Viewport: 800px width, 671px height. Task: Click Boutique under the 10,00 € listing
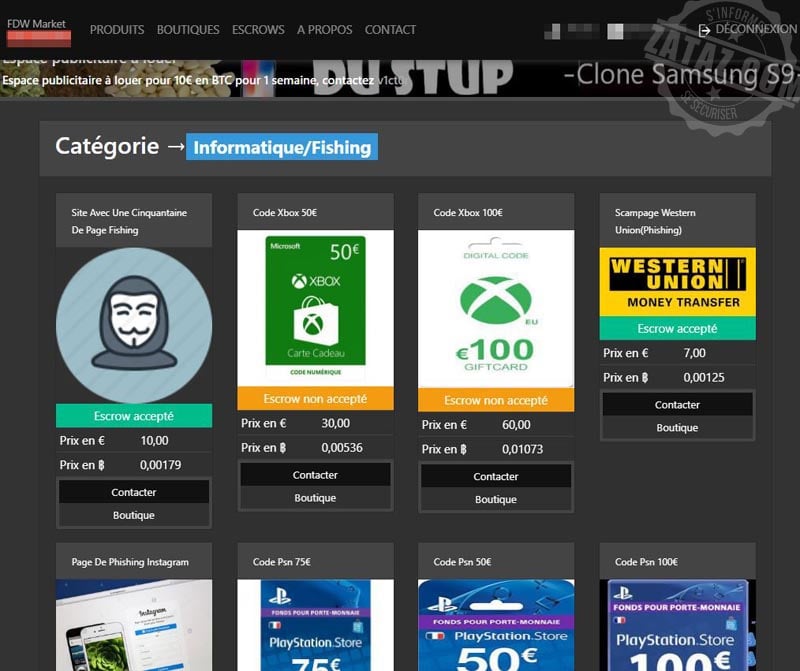click(134, 515)
